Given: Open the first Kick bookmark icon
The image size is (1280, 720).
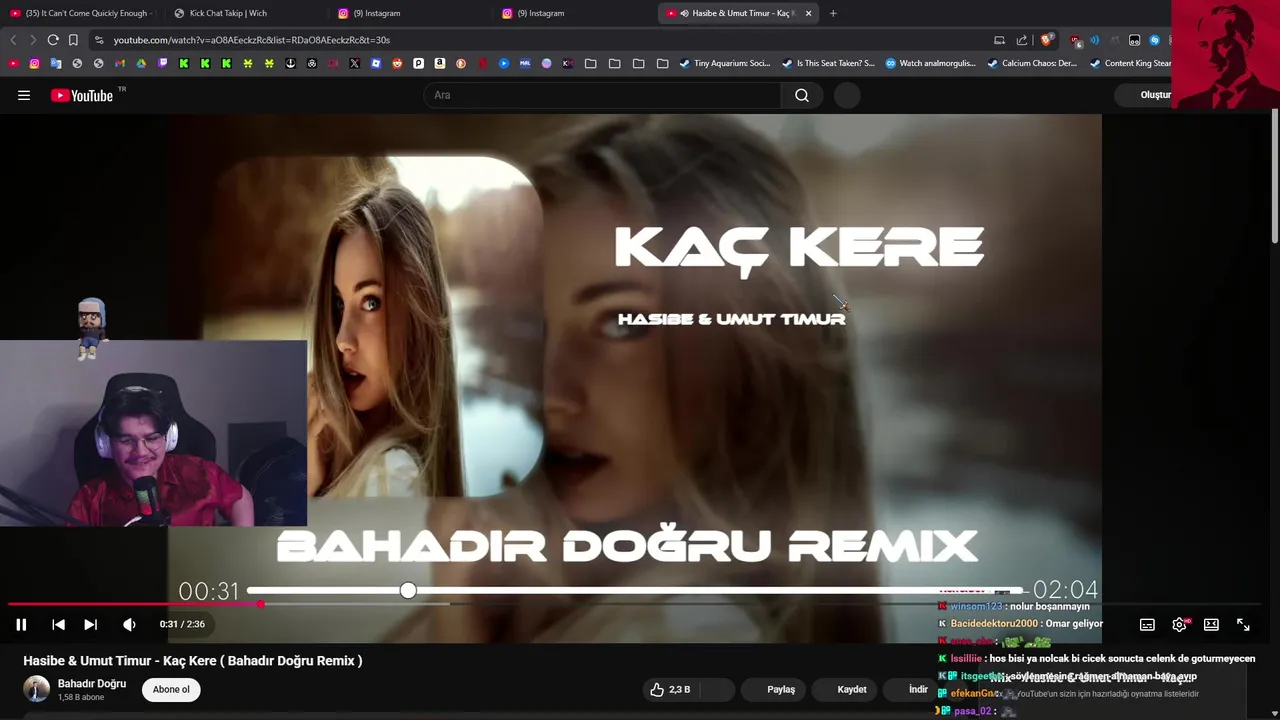Looking at the screenshot, I should click(184, 63).
